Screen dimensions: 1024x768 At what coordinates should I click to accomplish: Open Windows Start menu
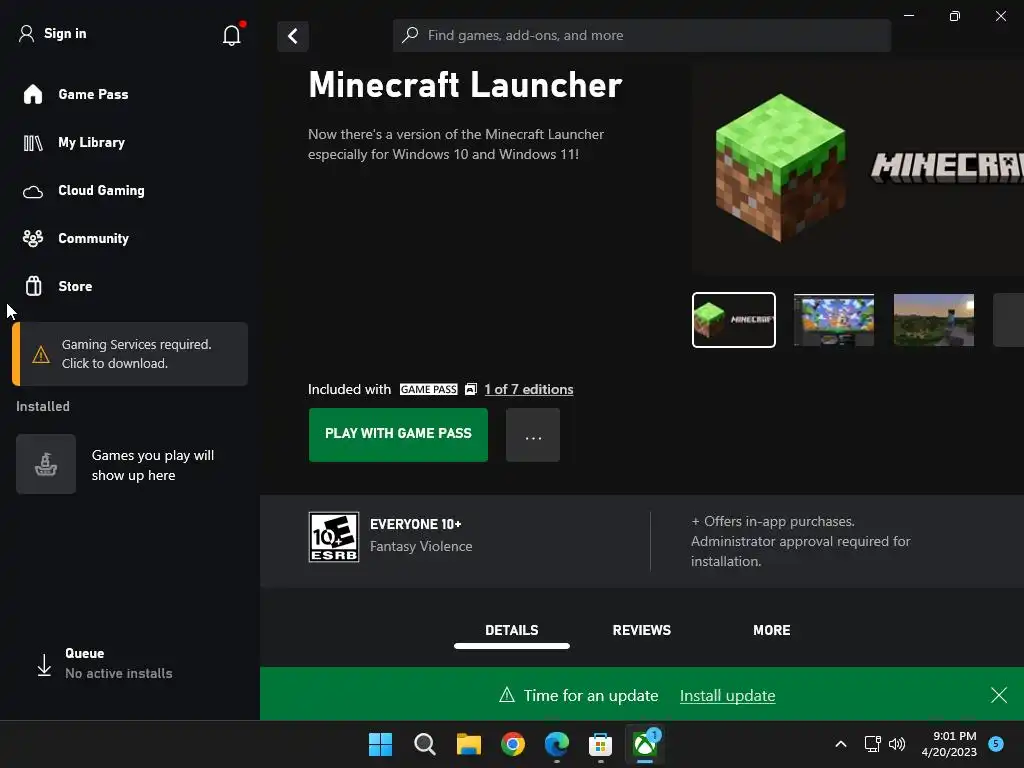tap(380, 744)
